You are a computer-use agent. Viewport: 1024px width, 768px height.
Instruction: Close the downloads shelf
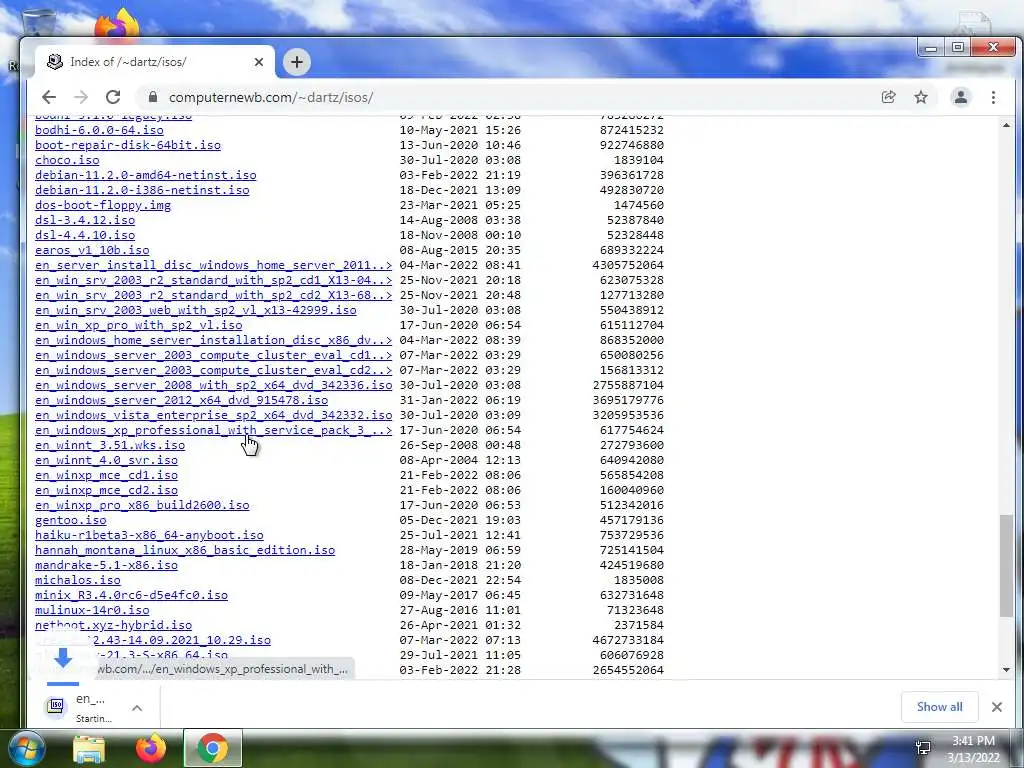(997, 707)
